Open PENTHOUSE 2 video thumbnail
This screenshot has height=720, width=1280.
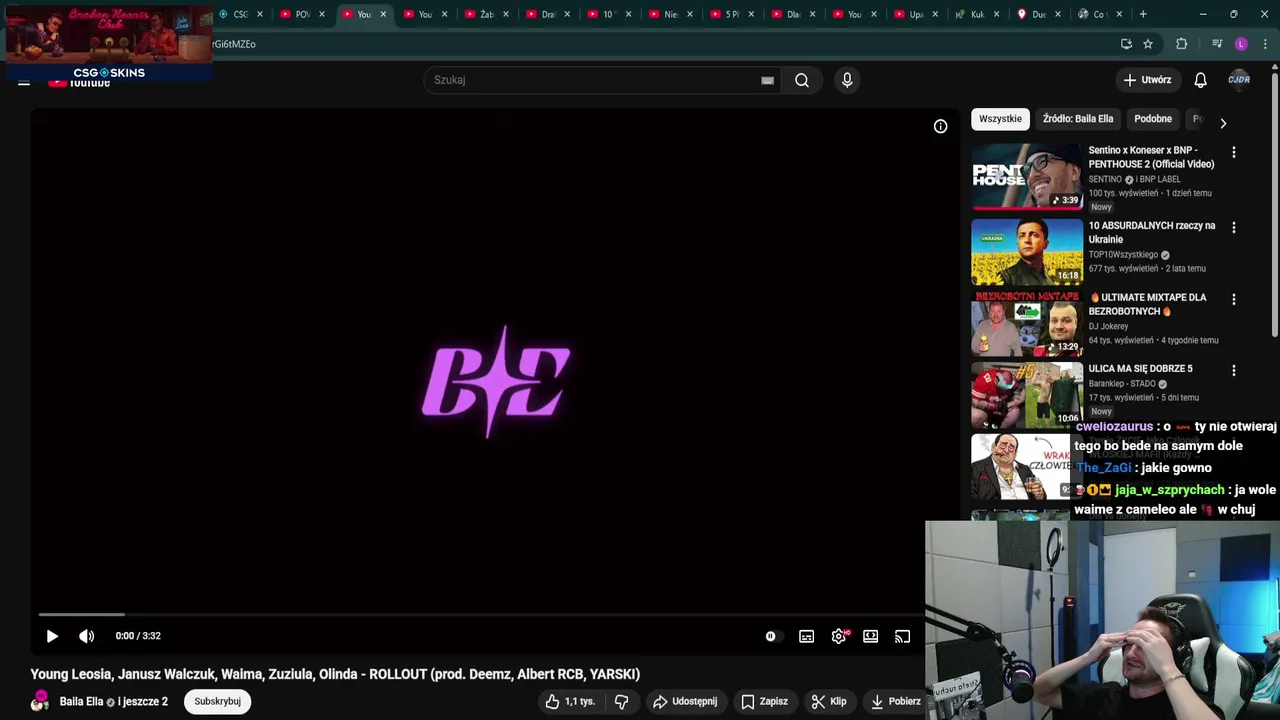(x=1027, y=176)
